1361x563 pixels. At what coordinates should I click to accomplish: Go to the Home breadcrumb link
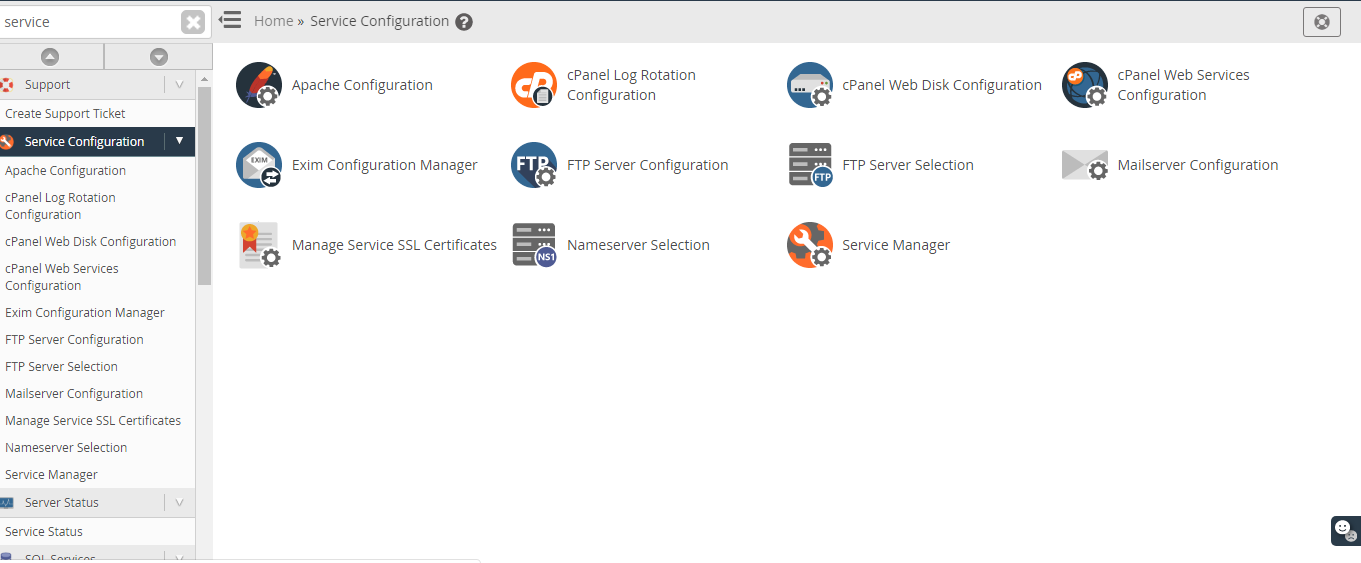click(273, 21)
